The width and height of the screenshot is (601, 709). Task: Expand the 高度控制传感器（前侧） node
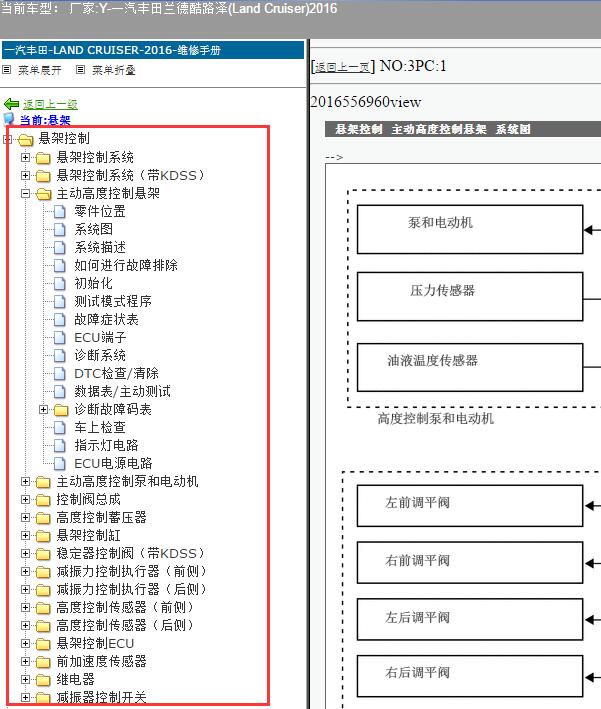[25, 607]
